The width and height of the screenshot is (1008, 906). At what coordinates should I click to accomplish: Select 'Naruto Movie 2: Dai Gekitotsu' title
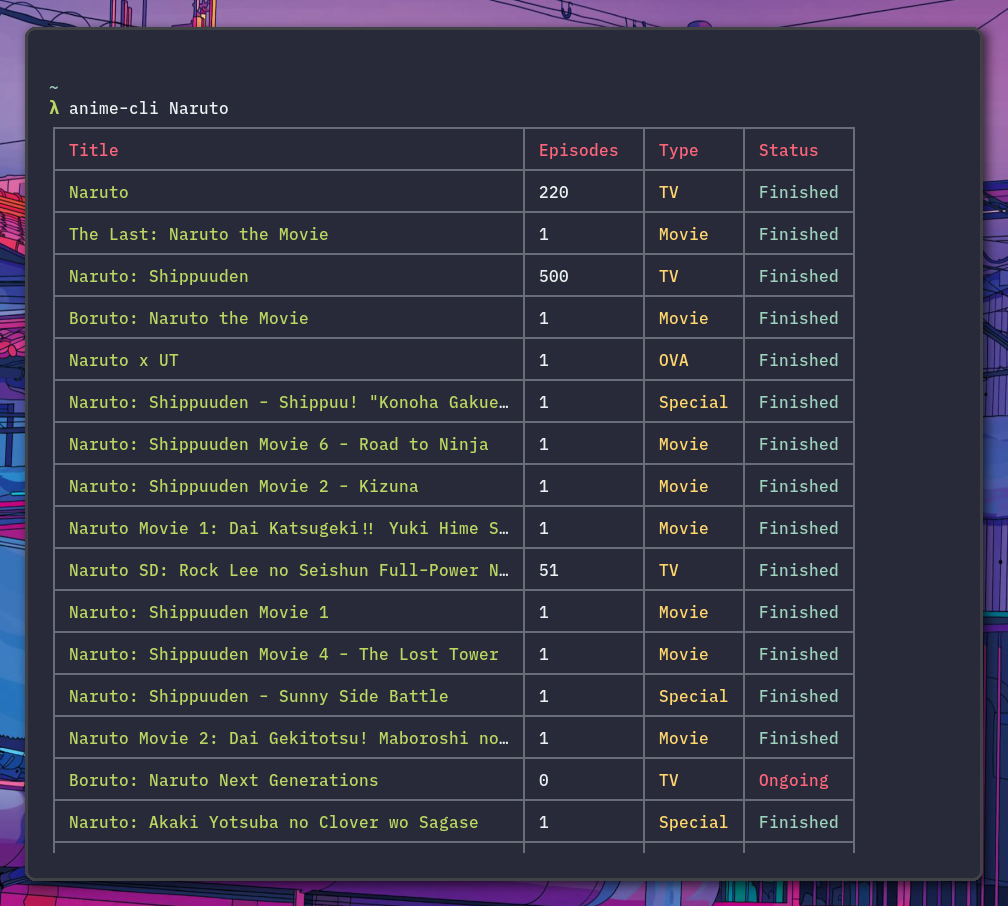click(x=289, y=738)
